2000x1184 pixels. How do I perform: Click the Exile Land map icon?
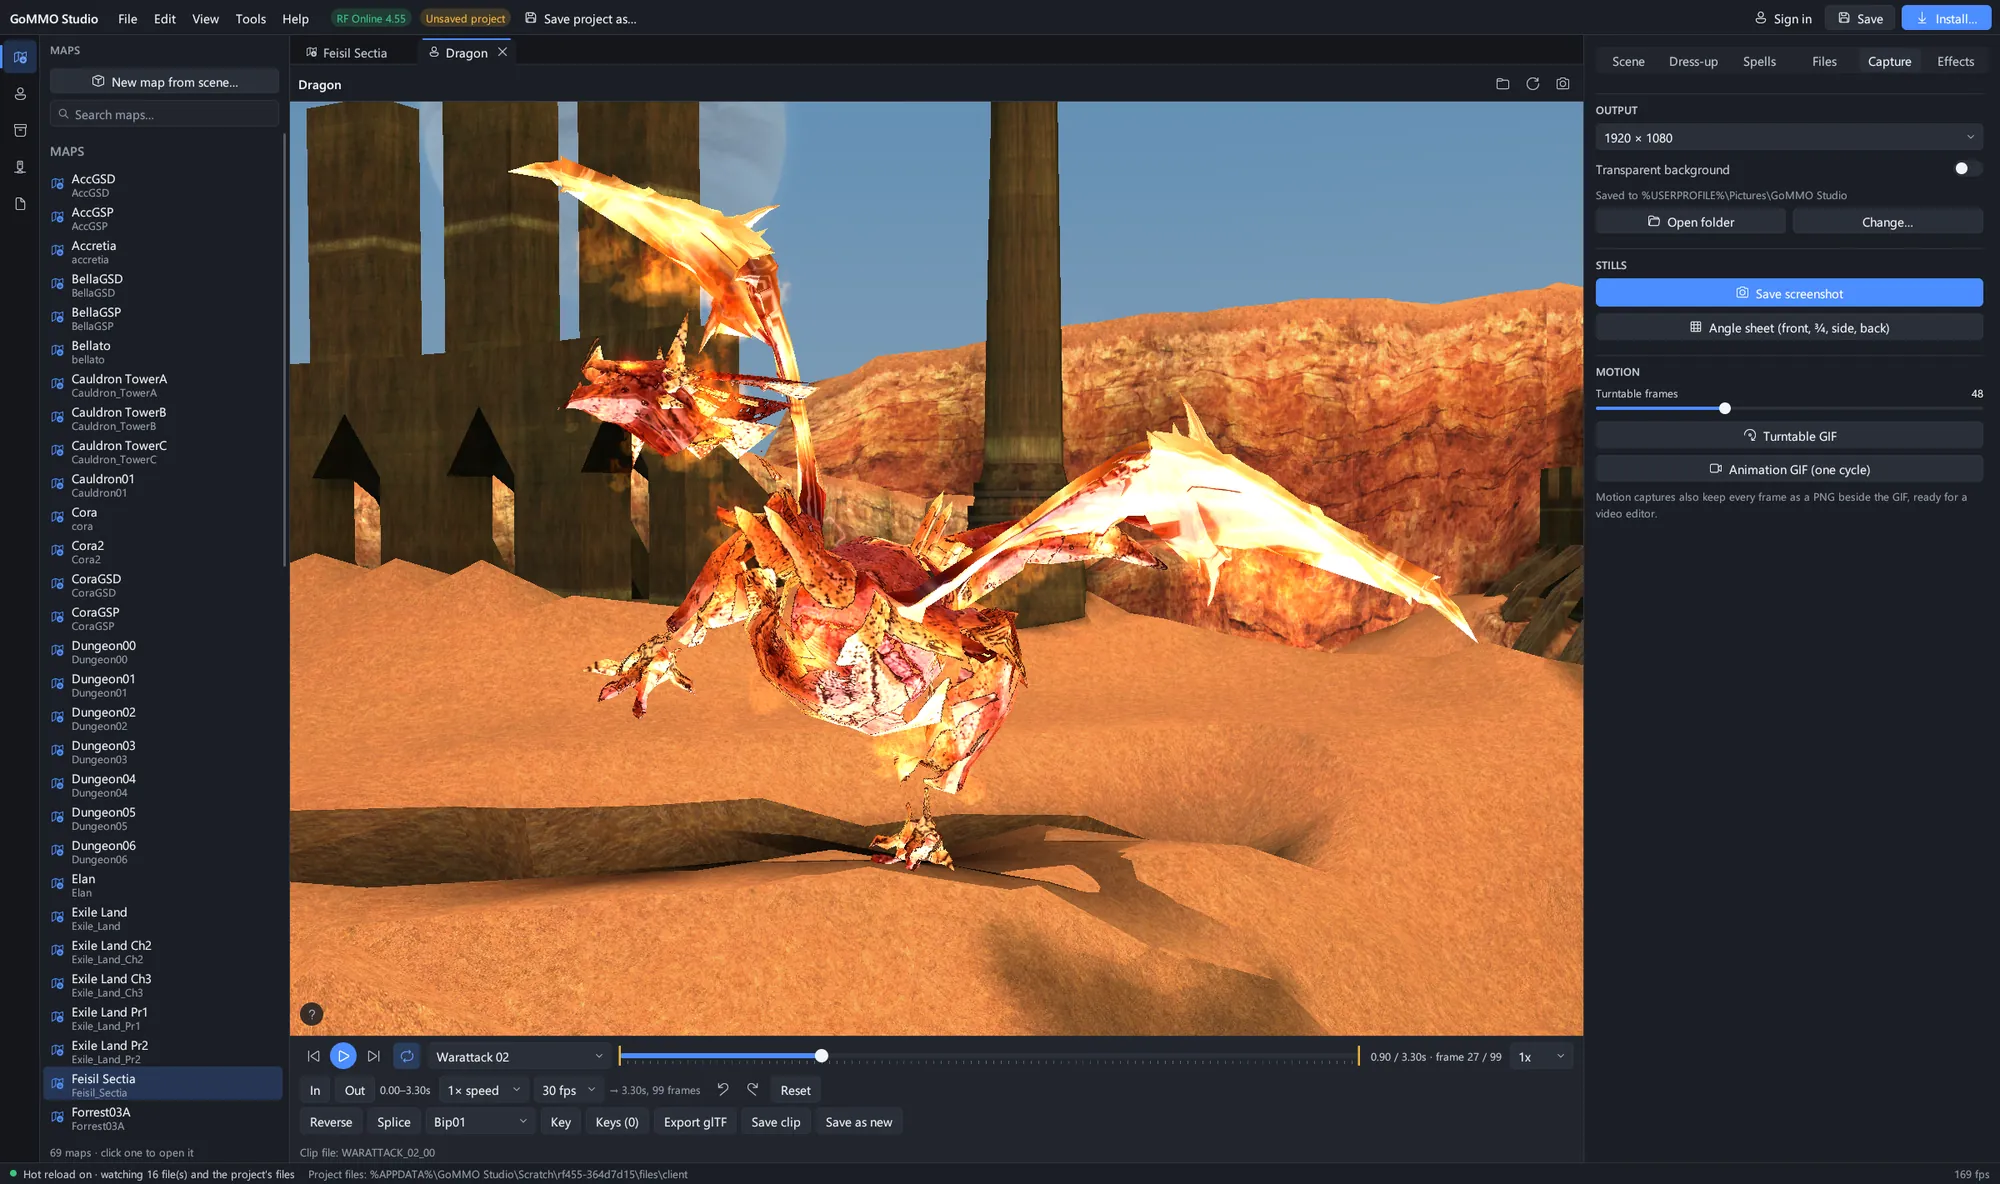58,918
